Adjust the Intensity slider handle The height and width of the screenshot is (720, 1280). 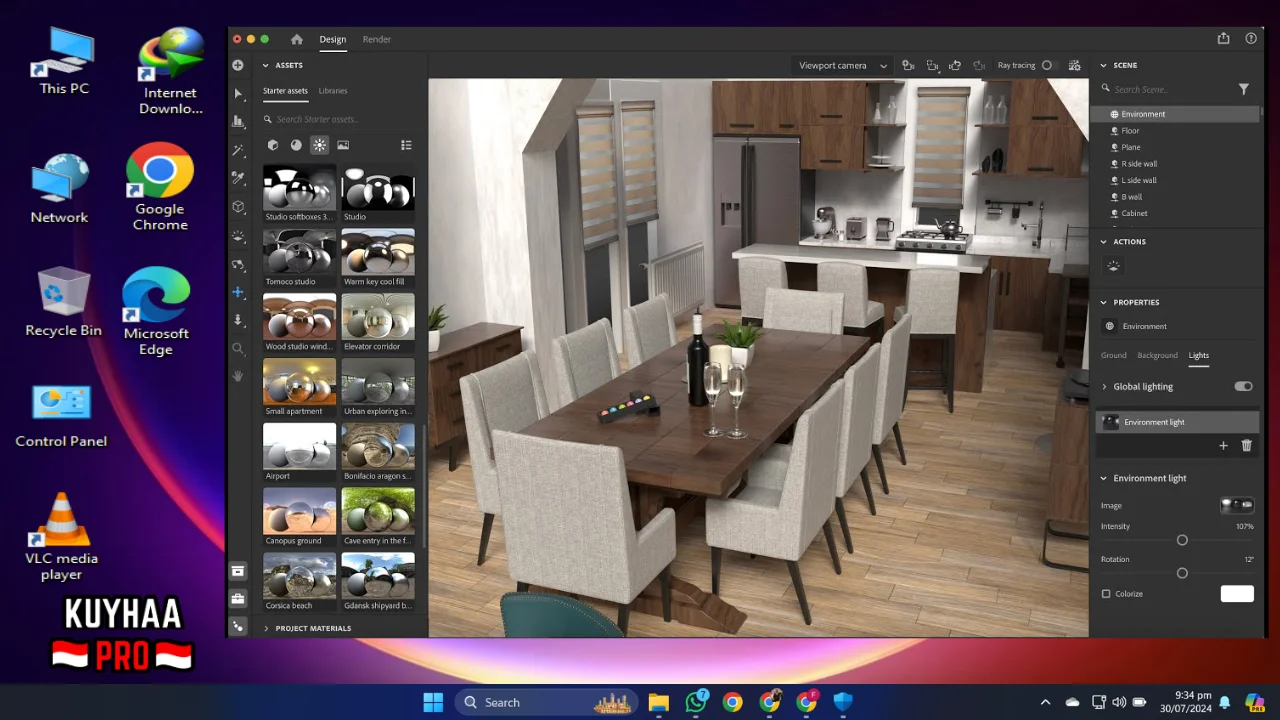[1182, 540]
